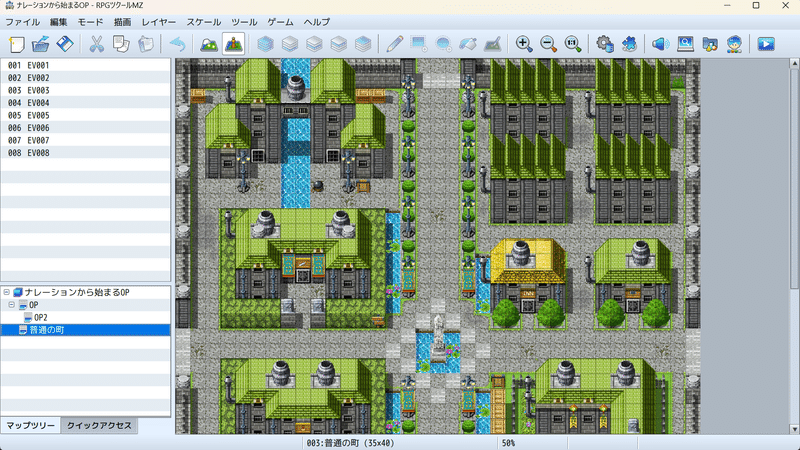Open the ヘルプ menu
The width and height of the screenshot is (800, 450).
(x=317, y=22)
